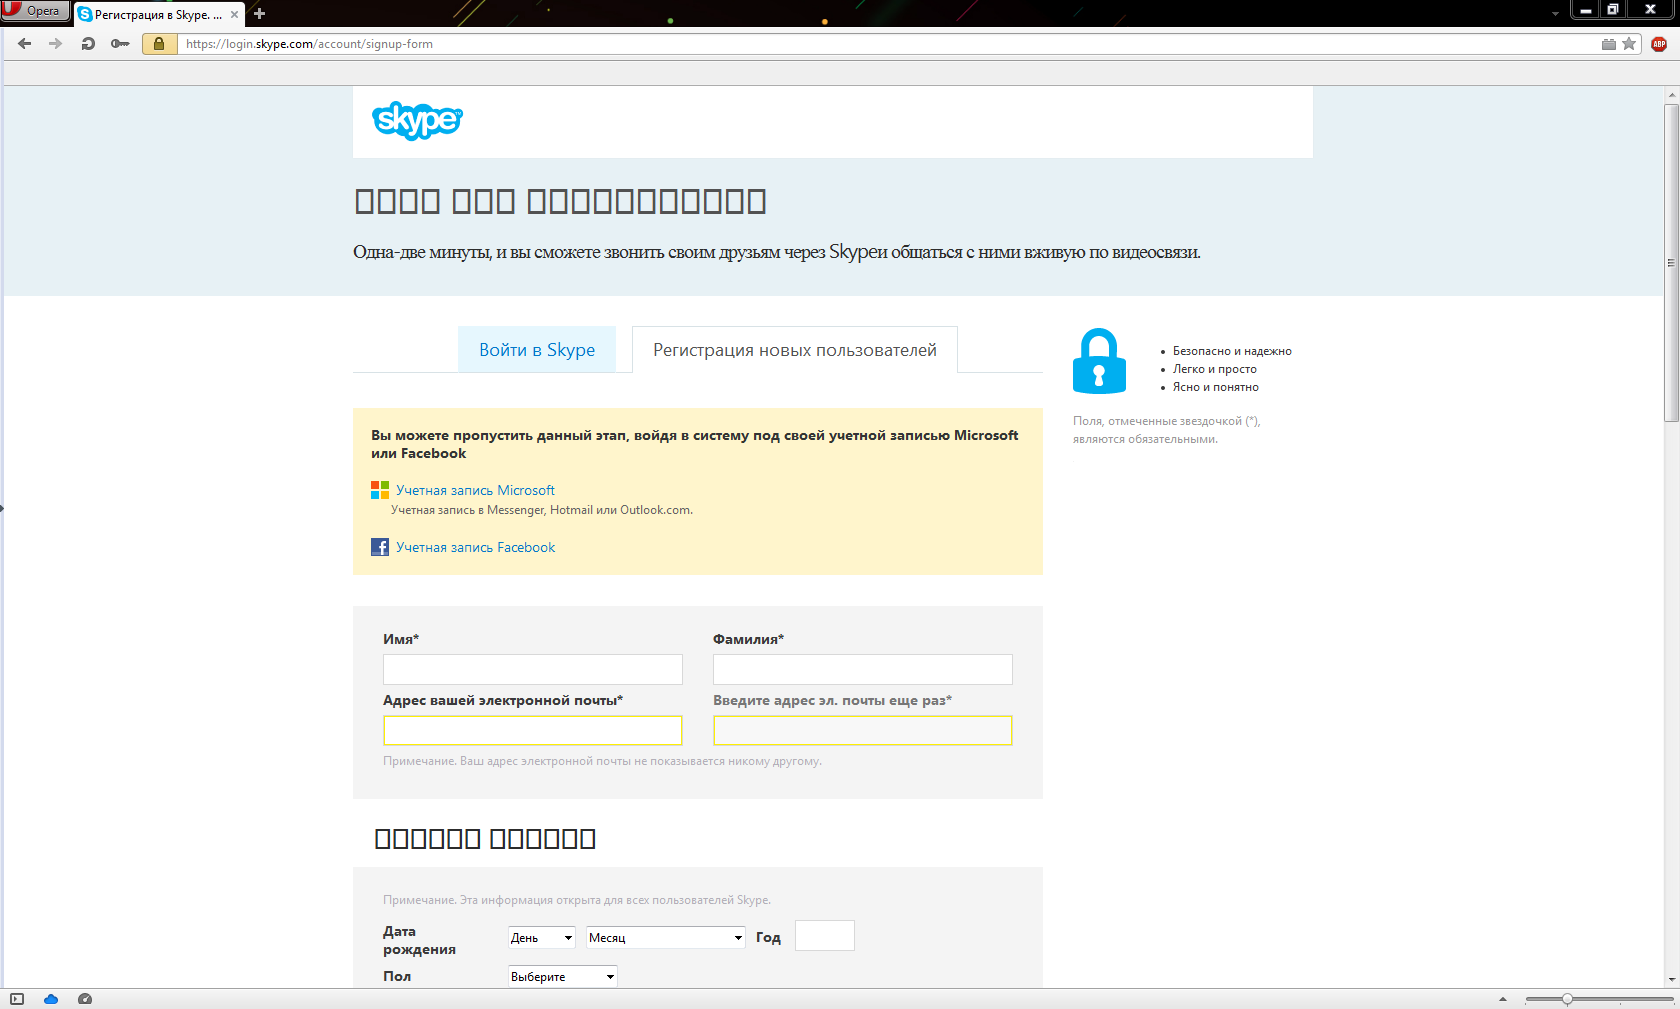Click the "Дата рождения" label

tap(419, 940)
